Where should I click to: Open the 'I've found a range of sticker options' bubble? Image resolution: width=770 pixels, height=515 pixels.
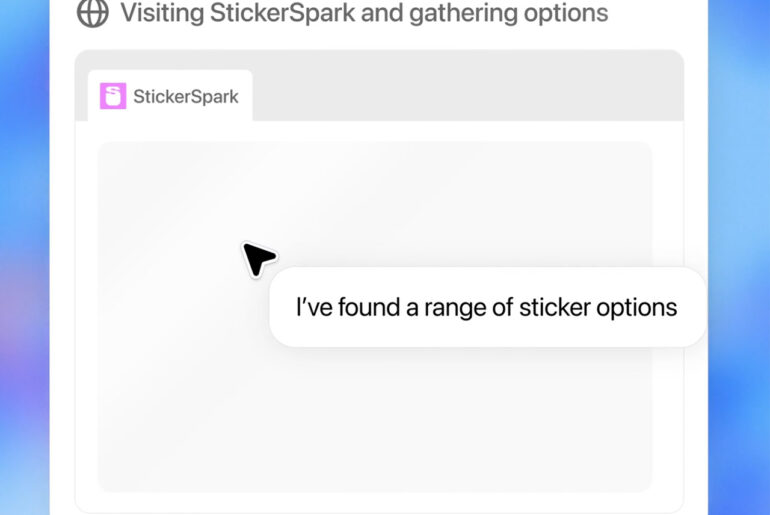click(x=488, y=307)
